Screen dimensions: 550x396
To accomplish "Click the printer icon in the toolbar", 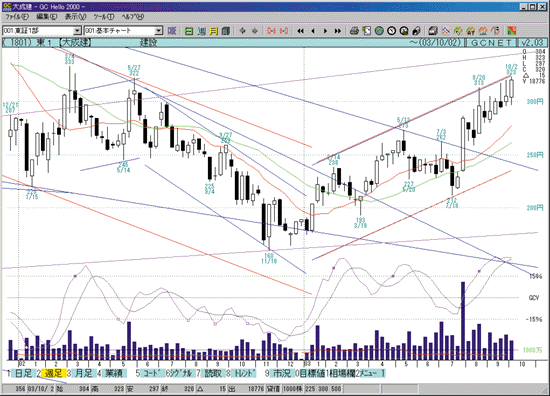I will (354, 31).
